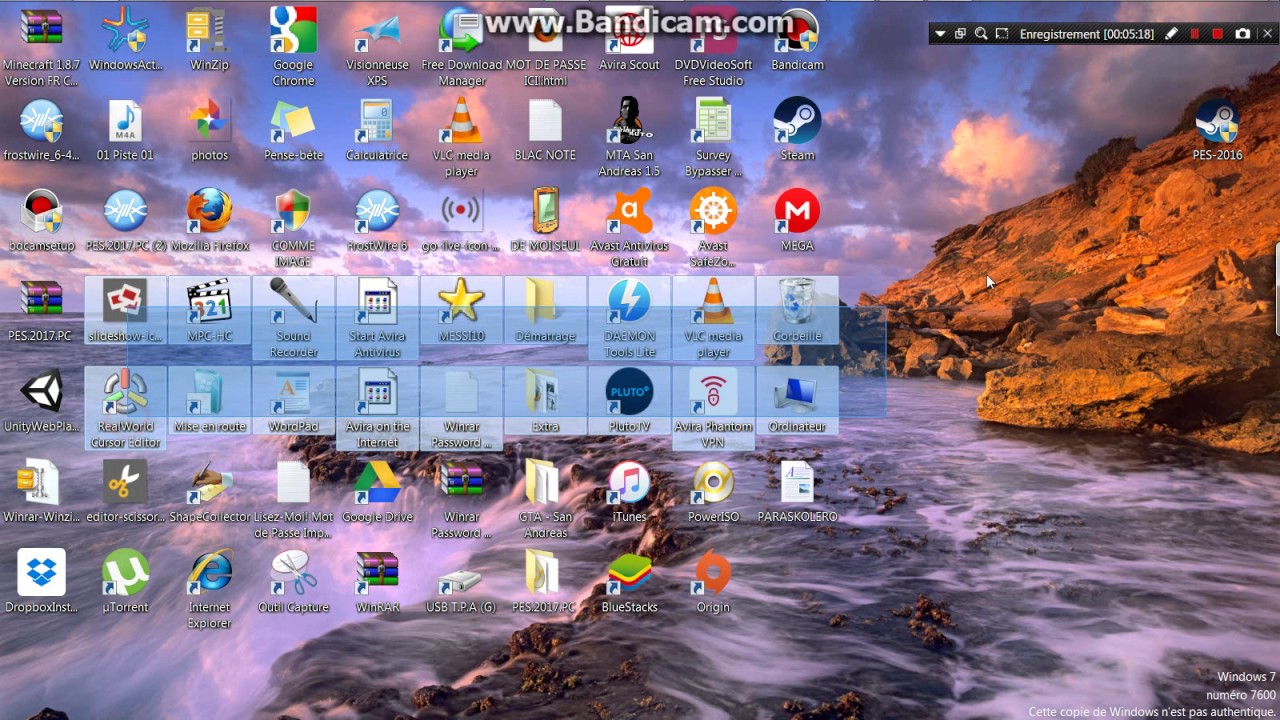
Task: Select the Pluto TV icon
Action: click(x=629, y=391)
